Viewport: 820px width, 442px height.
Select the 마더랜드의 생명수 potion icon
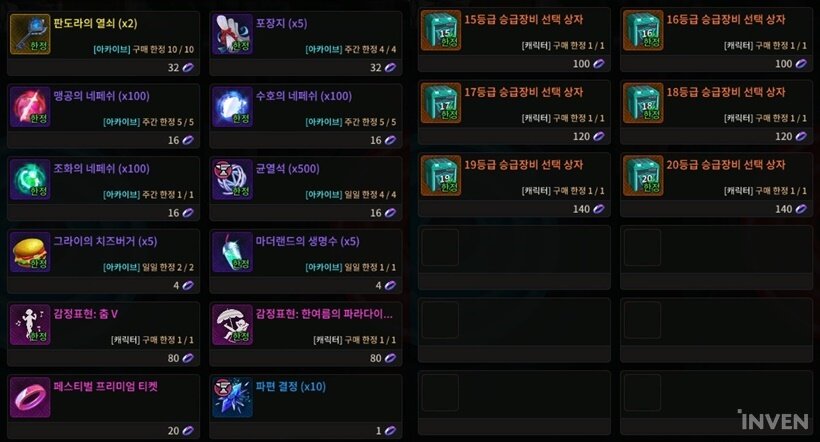click(x=232, y=252)
